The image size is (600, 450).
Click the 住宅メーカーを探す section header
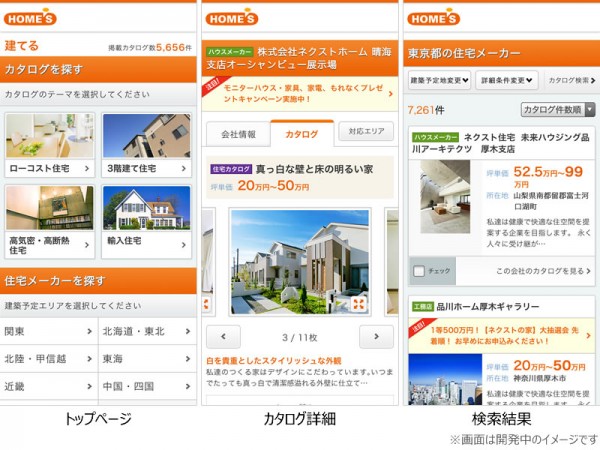98,281
